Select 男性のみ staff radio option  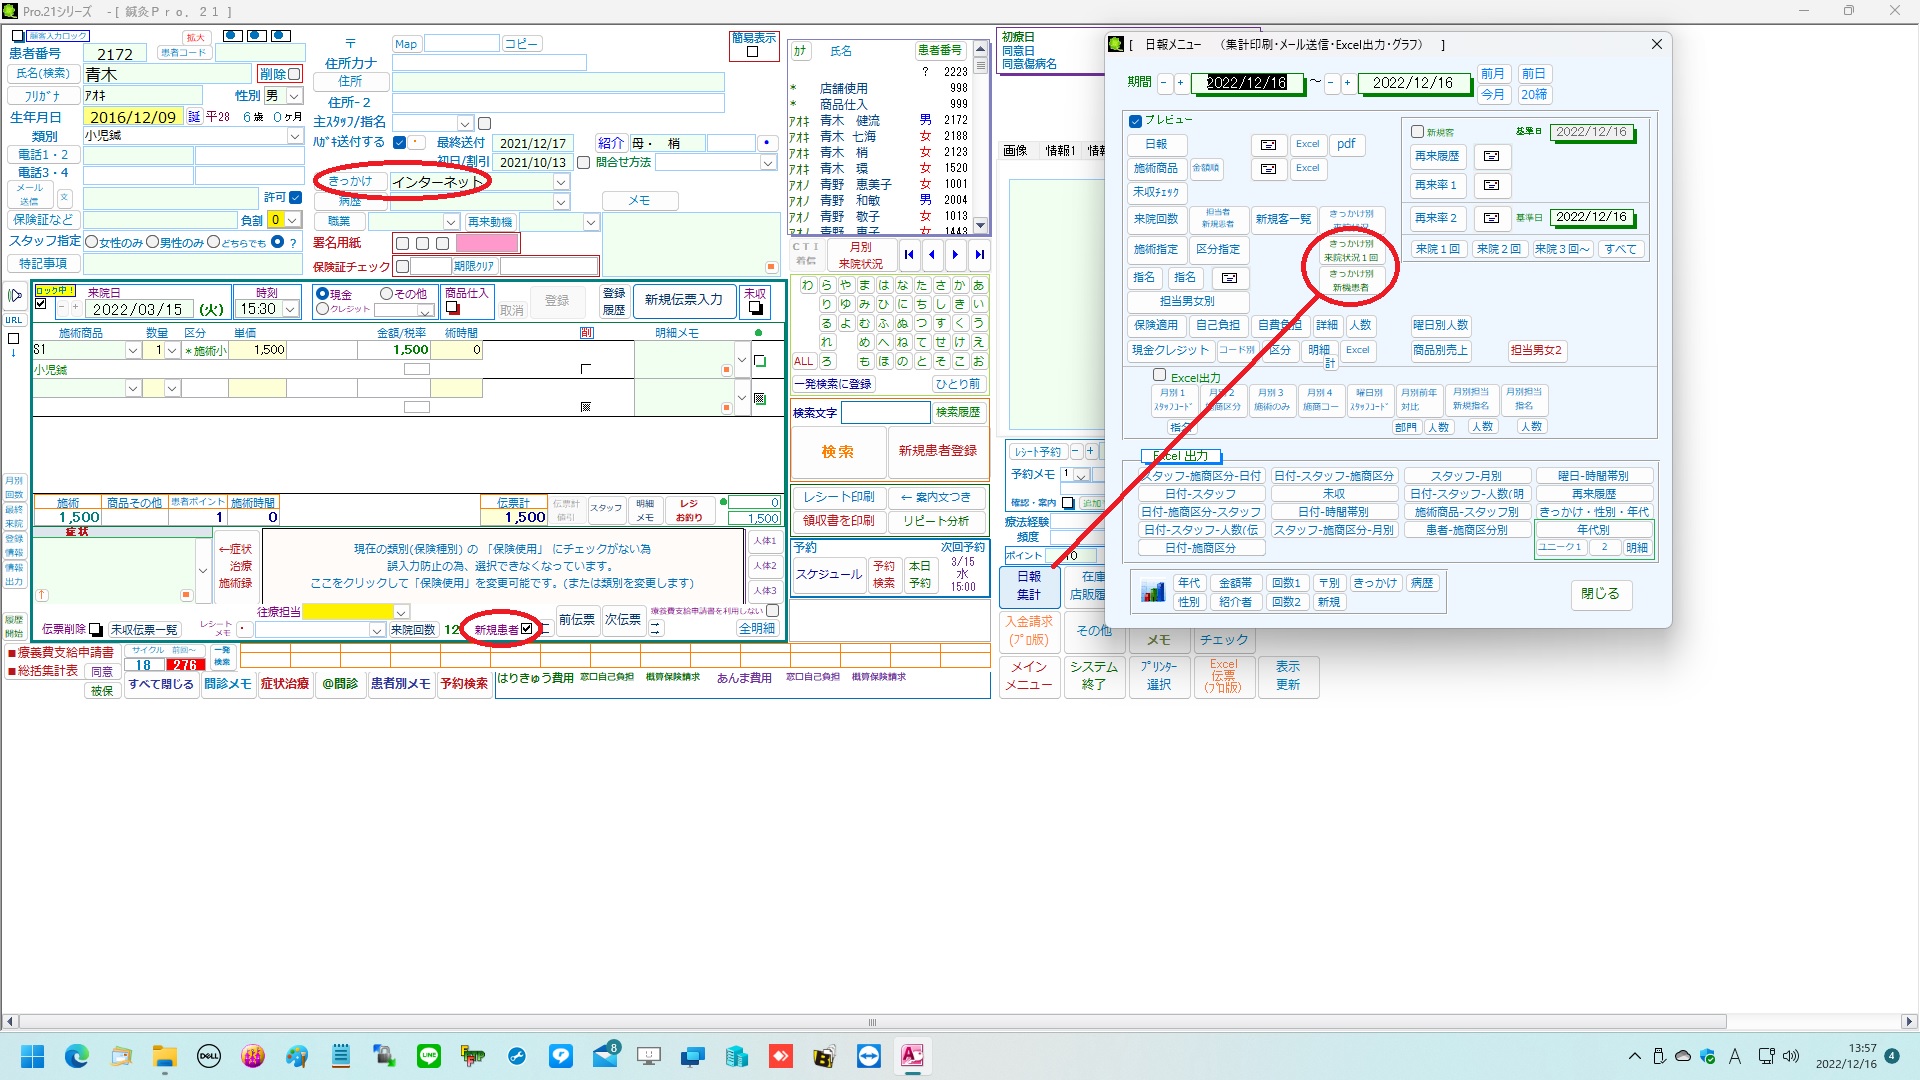[x=153, y=242]
